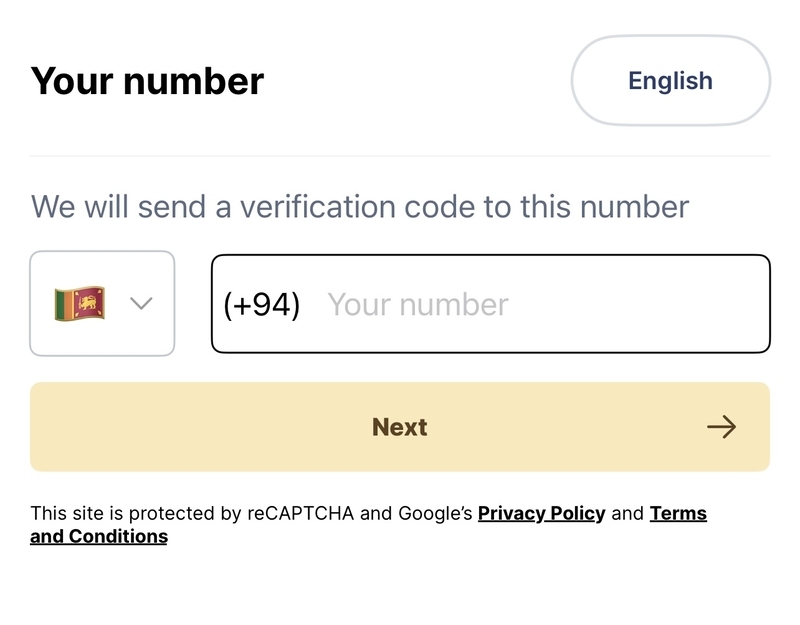This screenshot has width=800, height=625.
Task: Click the word 'Google's' in the notice
Action: point(435,513)
